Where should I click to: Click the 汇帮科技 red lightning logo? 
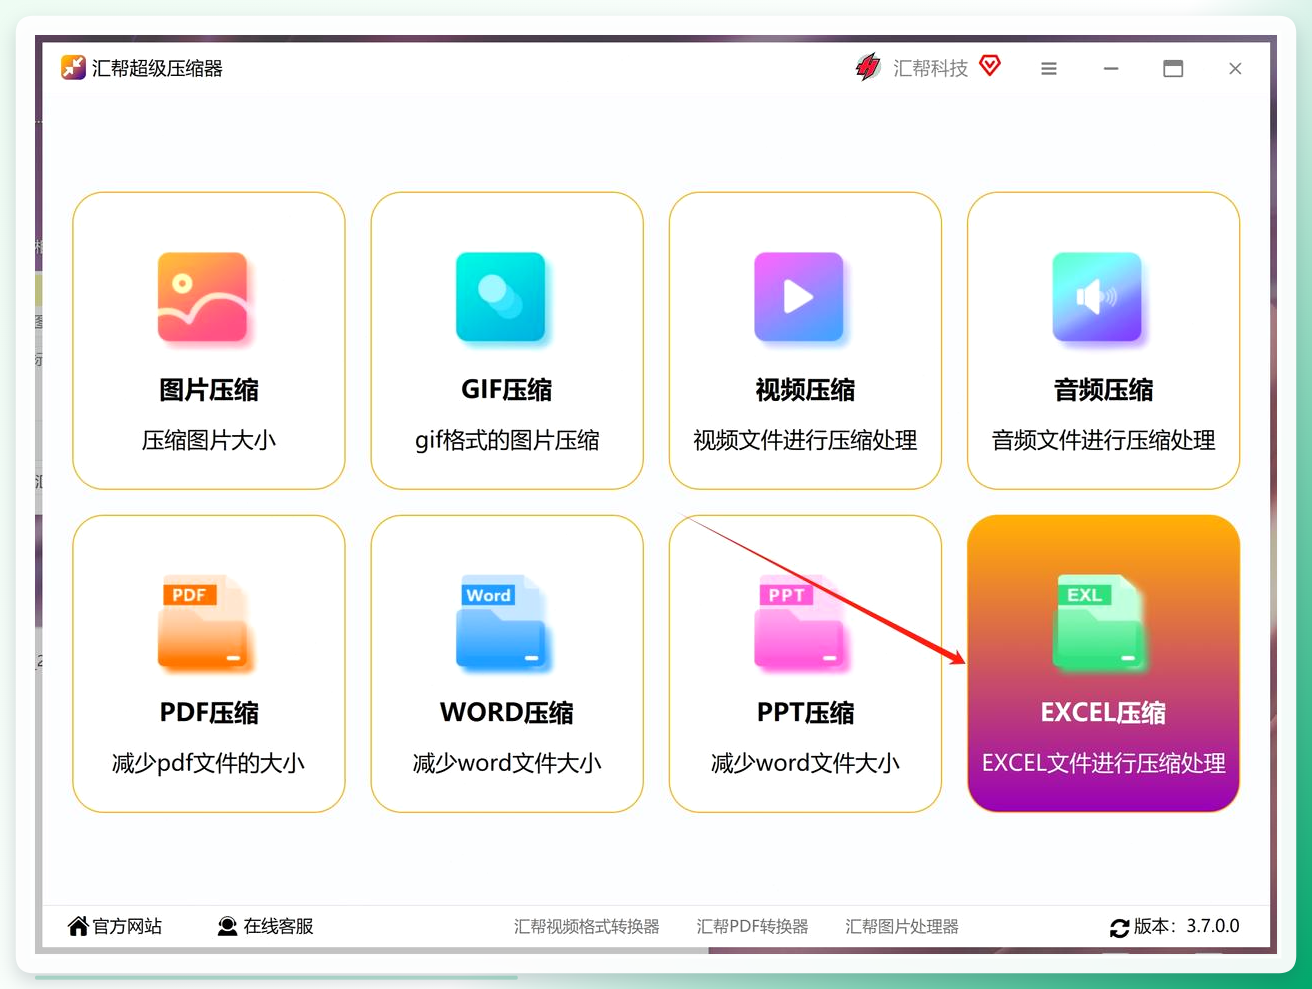tap(868, 67)
